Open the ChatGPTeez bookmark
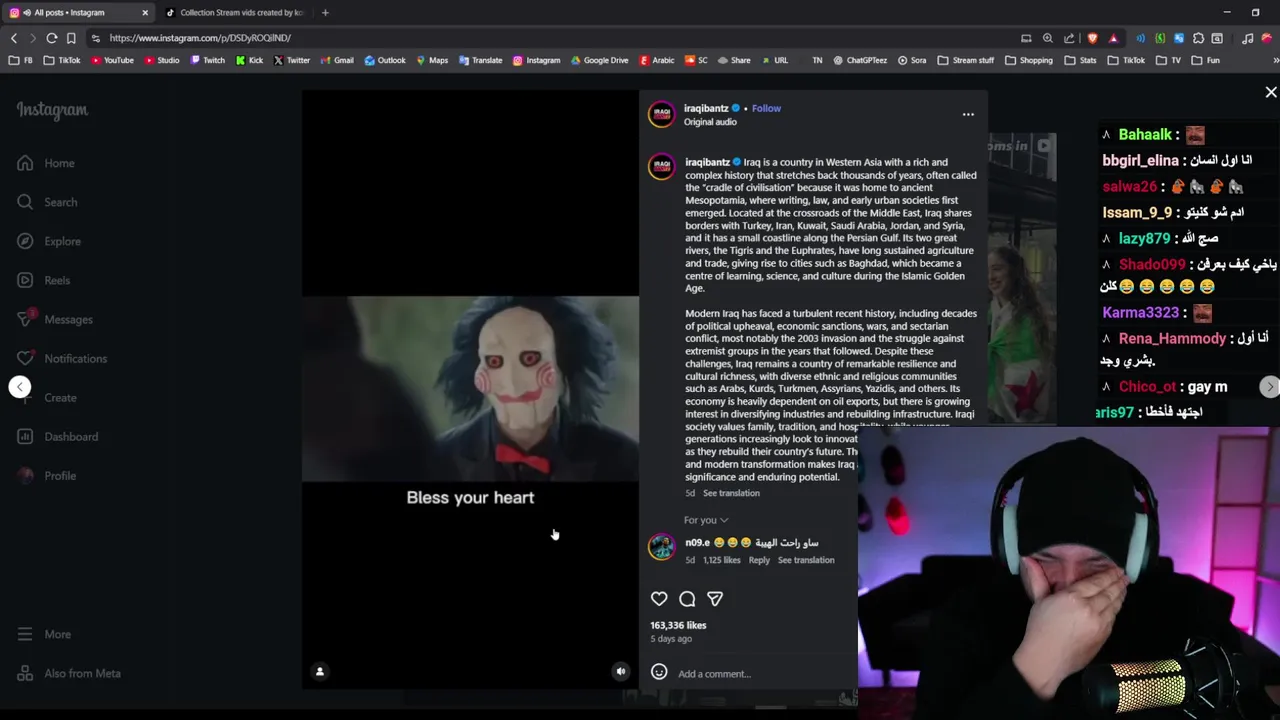 [859, 60]
